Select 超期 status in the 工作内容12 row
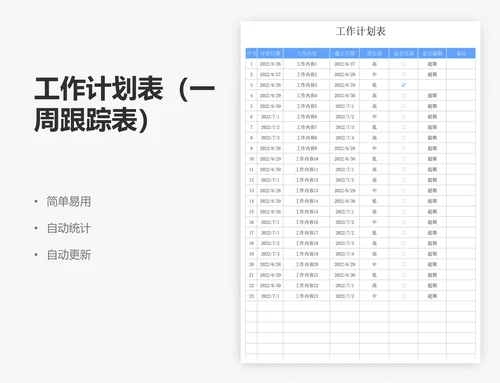This screenshot has width=500, height=383. pyautogui.click(x=432, y=180)
